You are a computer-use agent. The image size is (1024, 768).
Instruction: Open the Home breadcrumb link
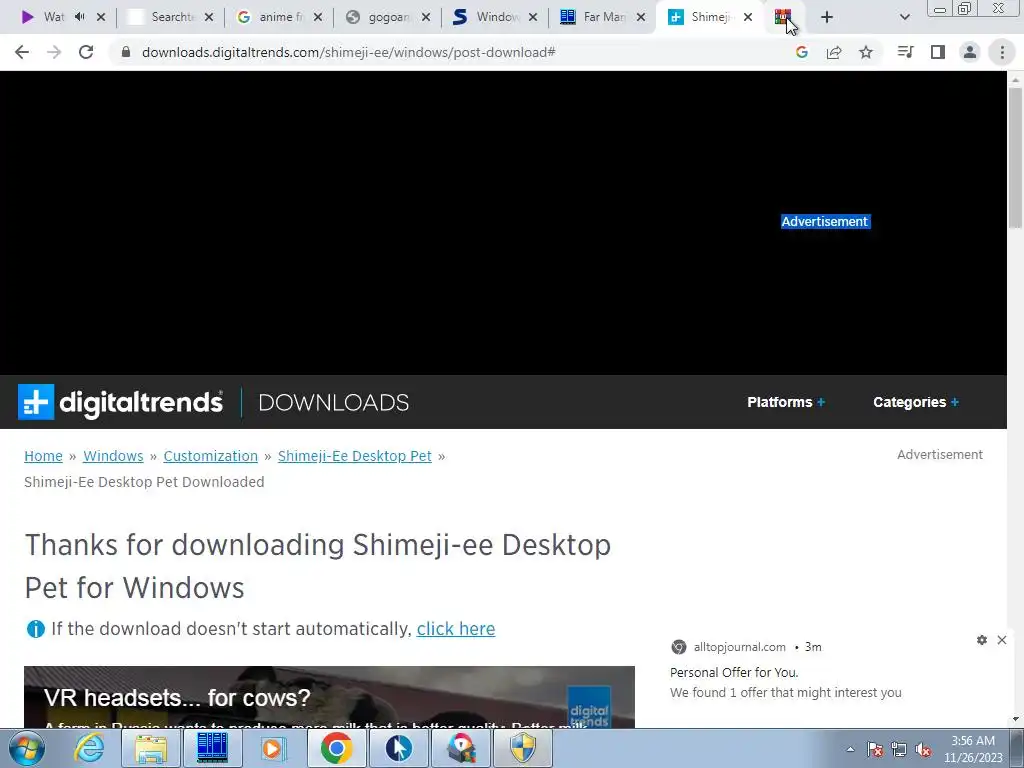pyautogui.click(x=43, y=456)
